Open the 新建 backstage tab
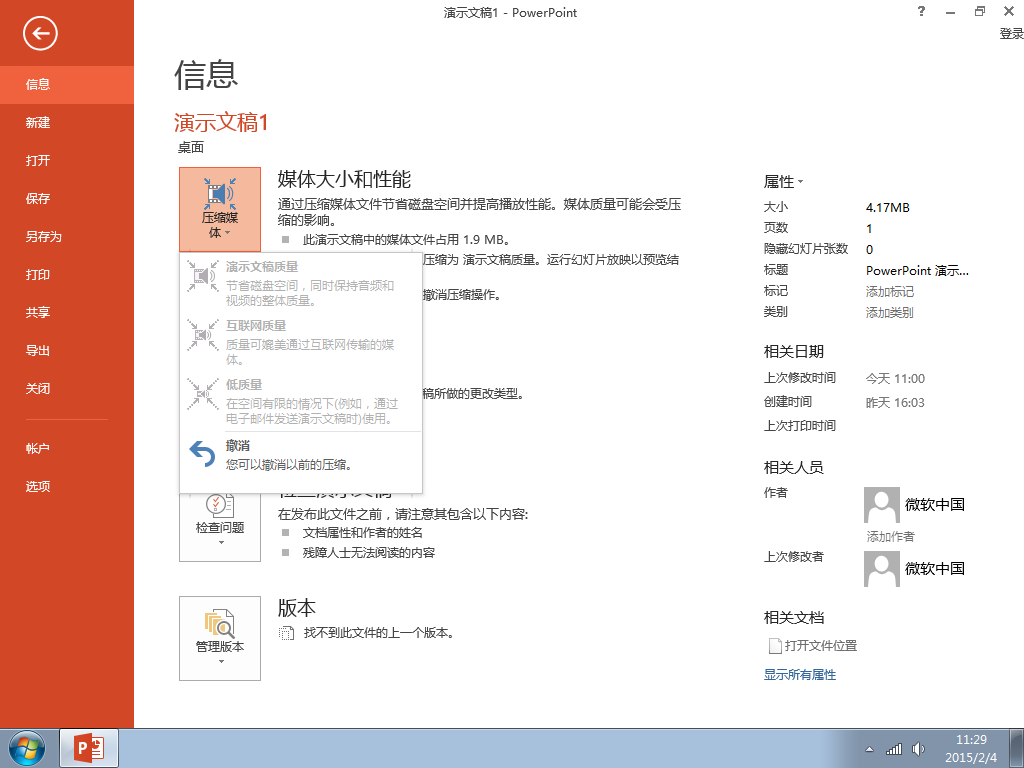 tap(67, 122)
